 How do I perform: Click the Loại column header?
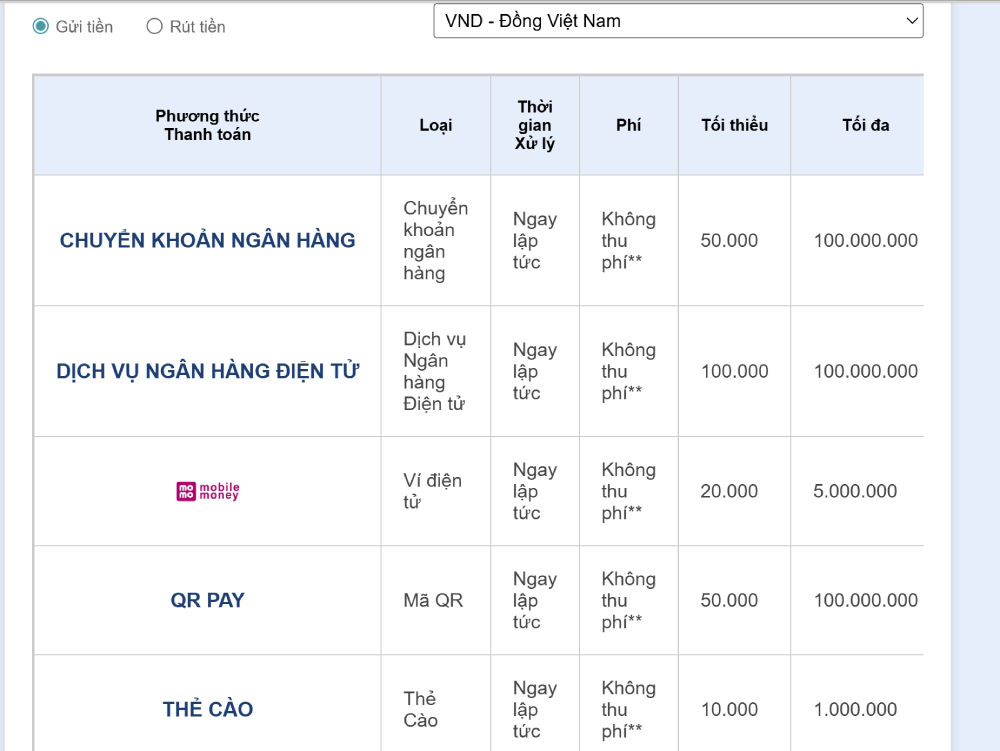(435, 125)
